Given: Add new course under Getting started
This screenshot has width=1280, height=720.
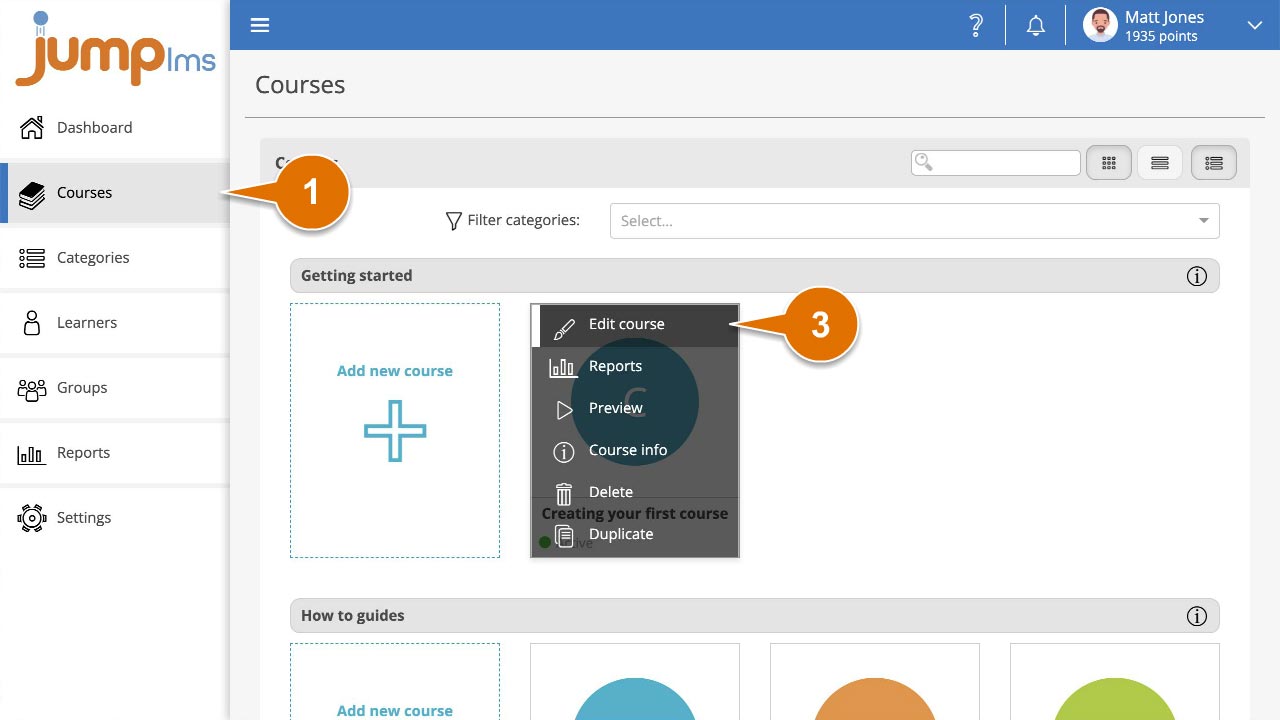Looking at the screenshot, I should [x=395, y=430].
